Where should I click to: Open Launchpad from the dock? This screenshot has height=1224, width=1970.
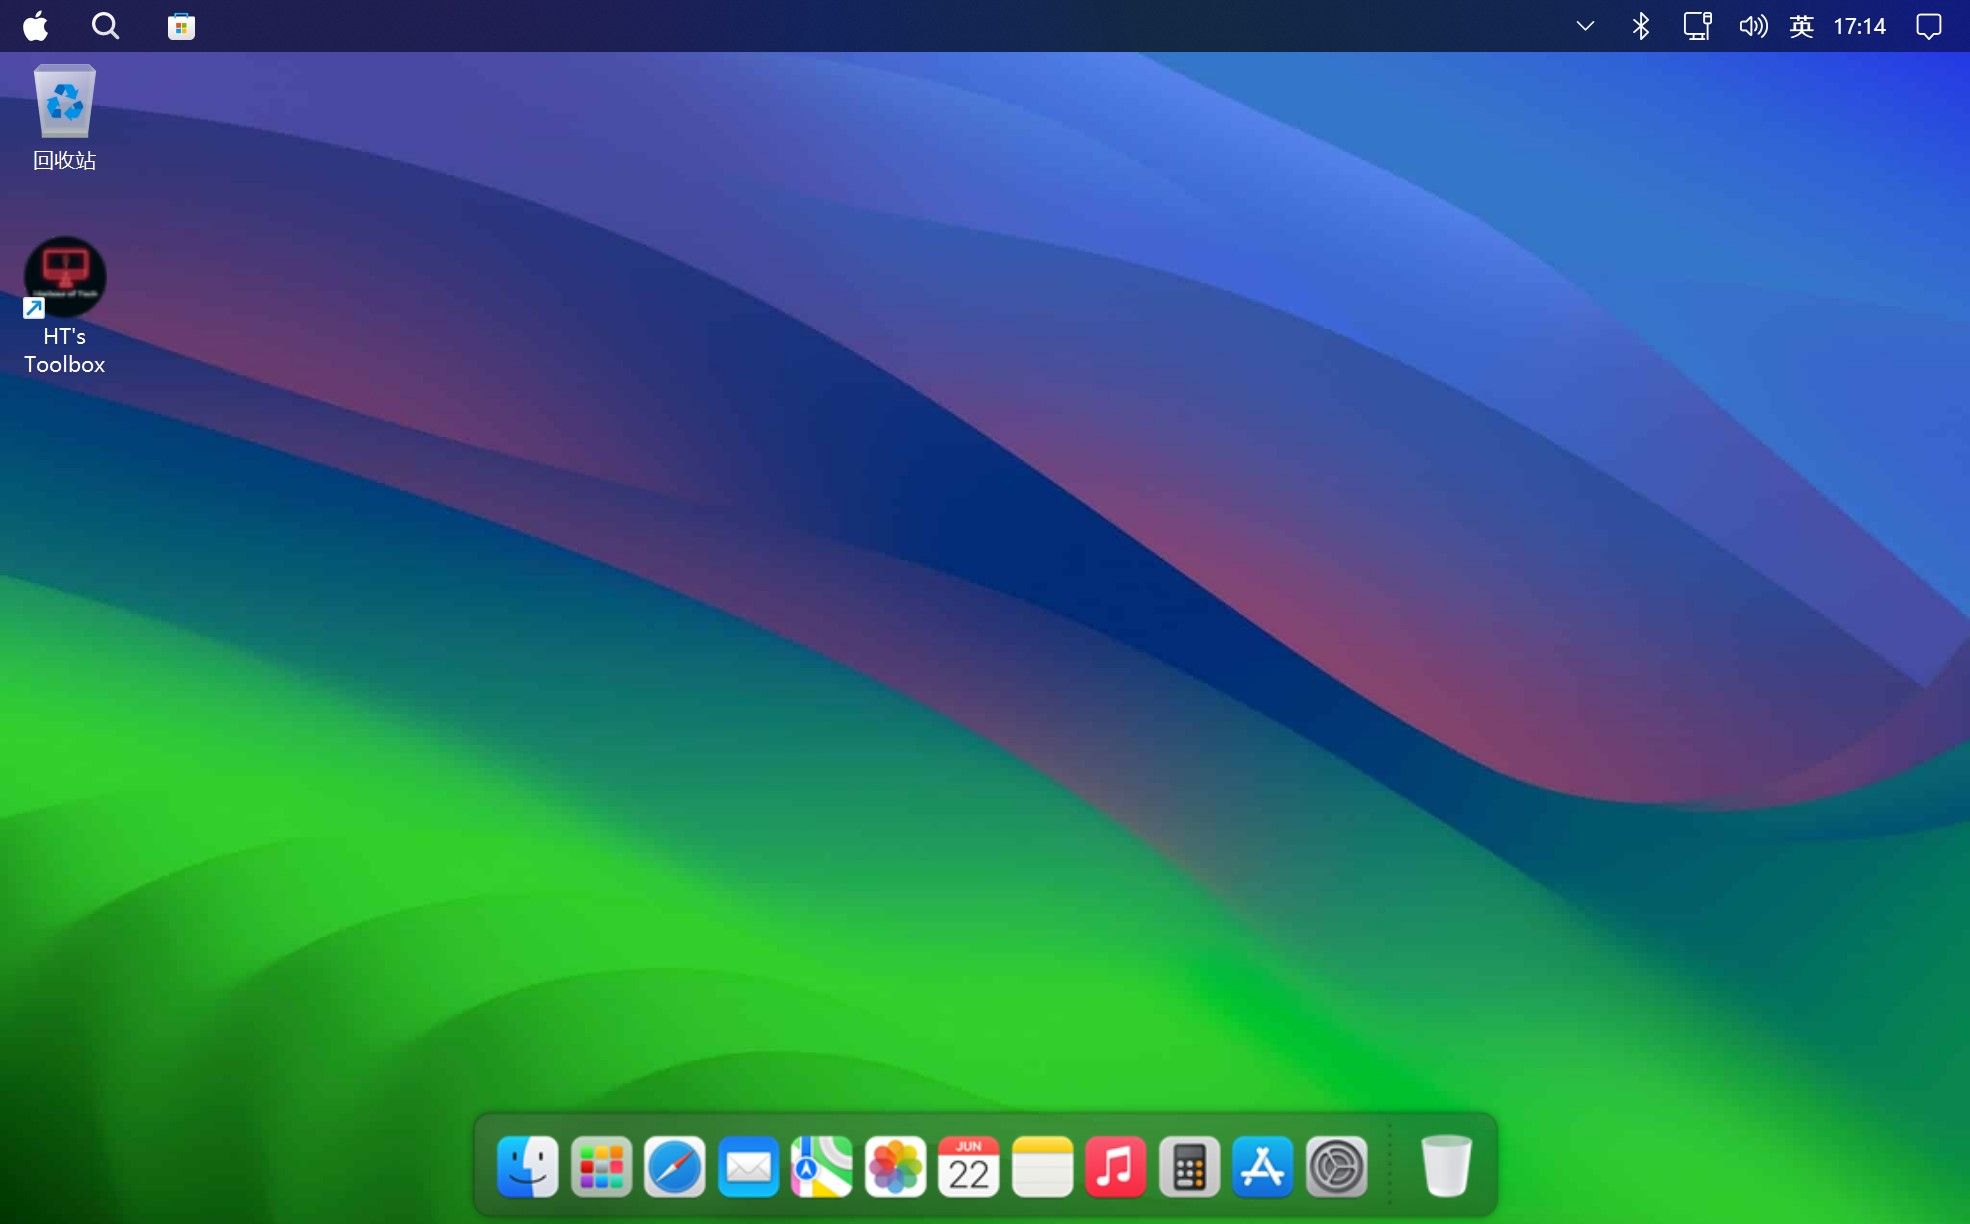[x=601, y=1166]
